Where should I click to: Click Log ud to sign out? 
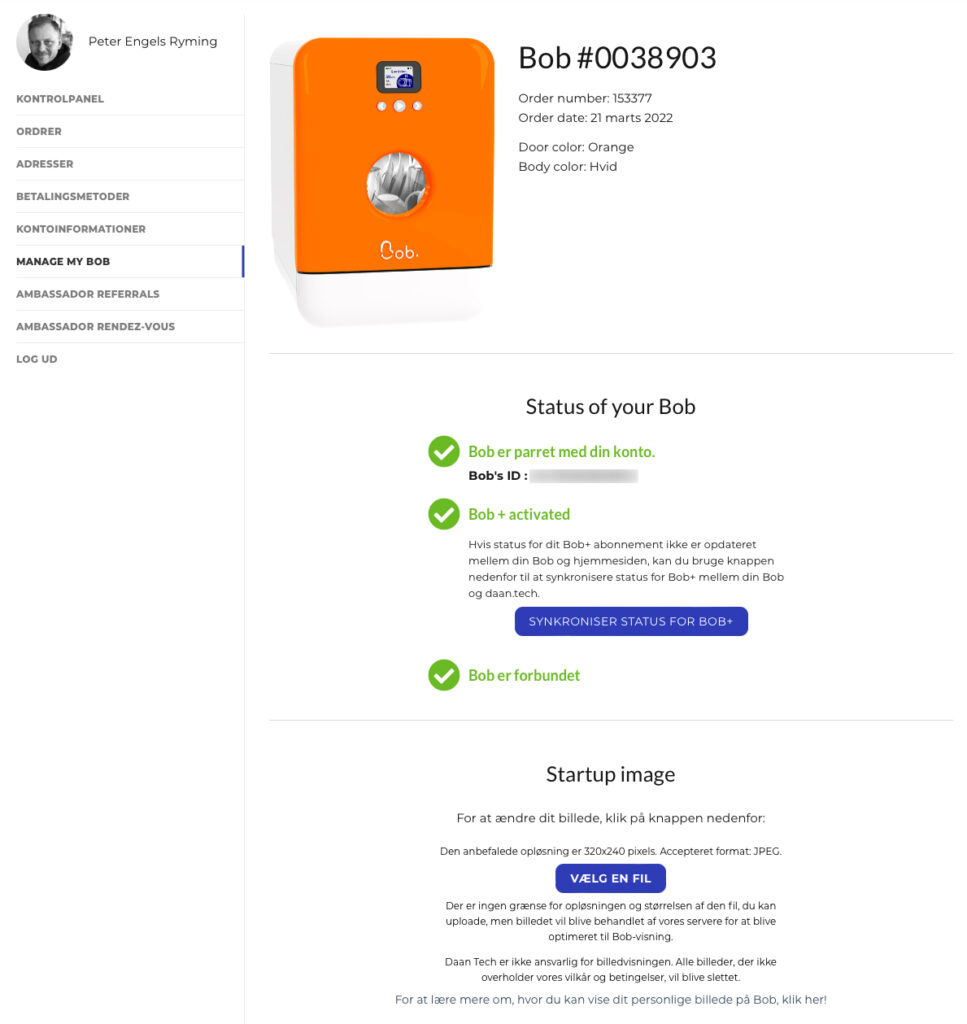pos(37,359)
